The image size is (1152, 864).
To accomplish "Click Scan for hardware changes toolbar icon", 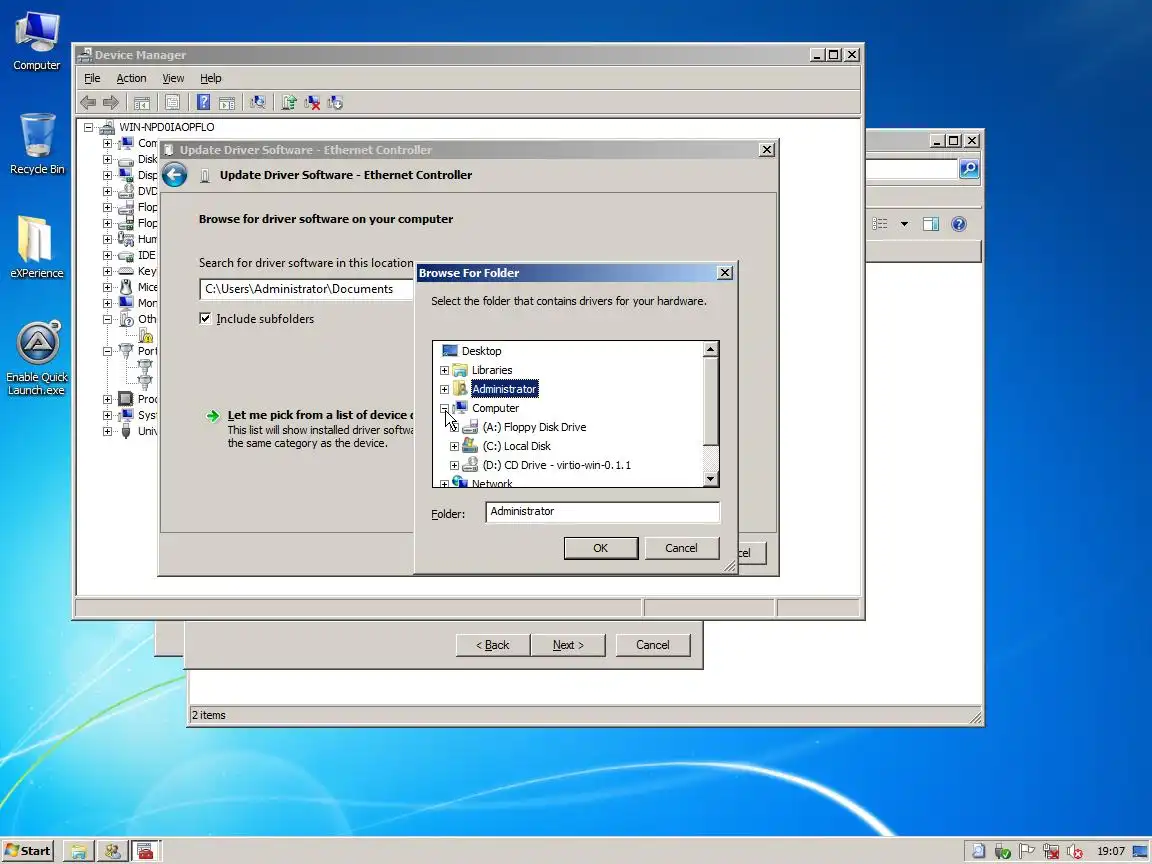I will point(258,103).
